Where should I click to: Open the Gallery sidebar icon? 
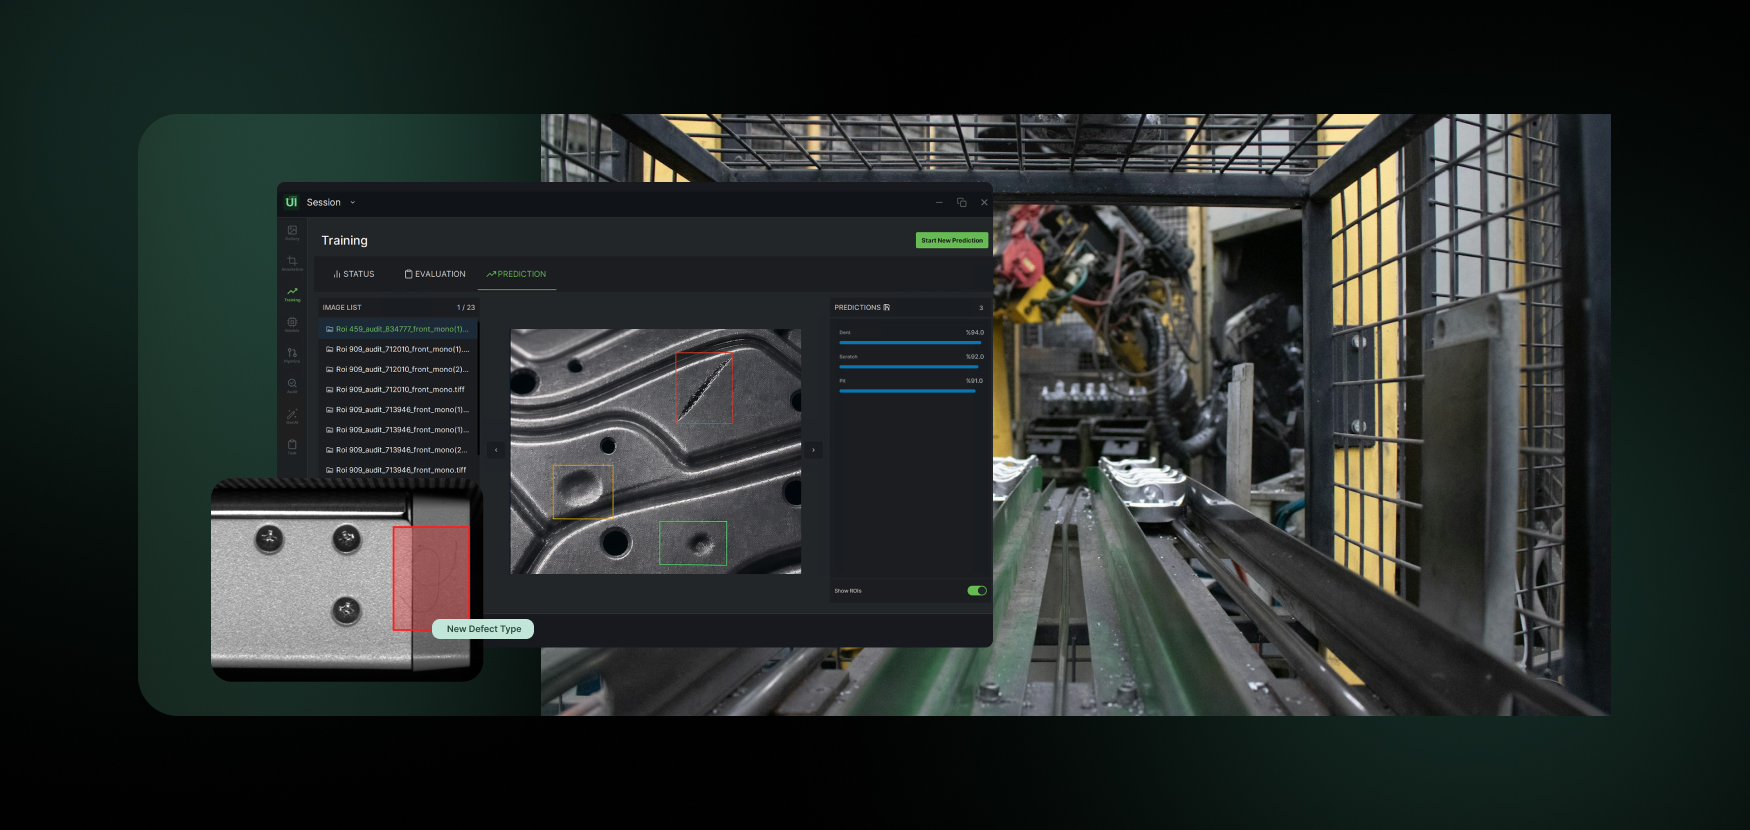[x=292, y=231]
